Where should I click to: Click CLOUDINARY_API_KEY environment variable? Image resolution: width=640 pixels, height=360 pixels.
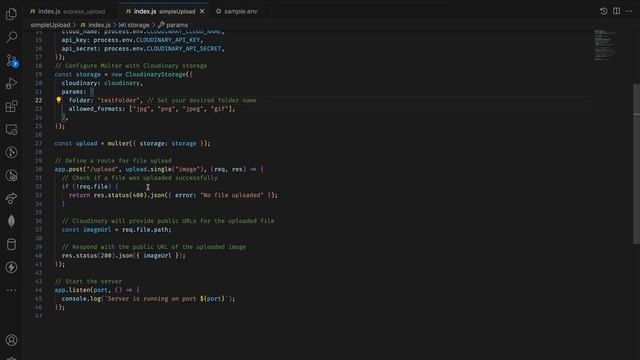click(x=168, y=40)
